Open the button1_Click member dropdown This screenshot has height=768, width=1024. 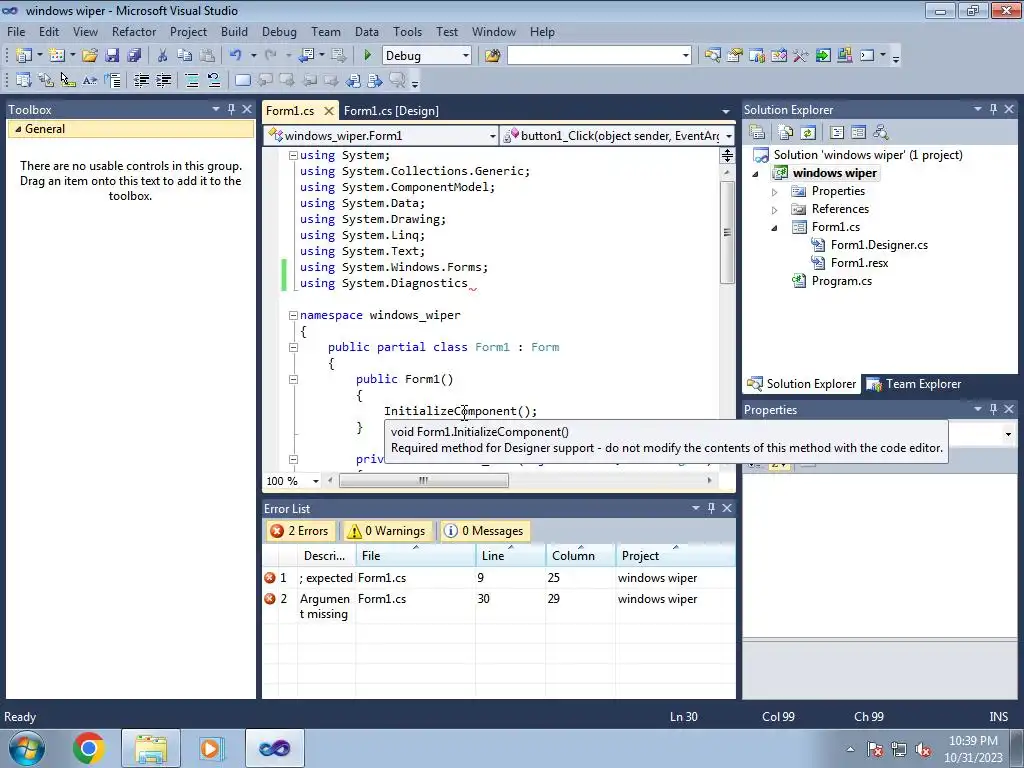click(729, 136)
